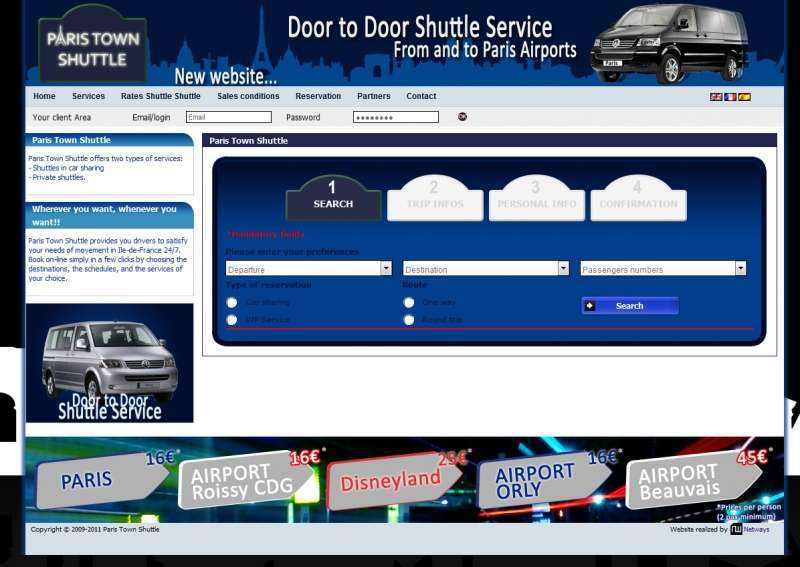
Task: Submit login with the round OK icon
Action: point(462,117)
